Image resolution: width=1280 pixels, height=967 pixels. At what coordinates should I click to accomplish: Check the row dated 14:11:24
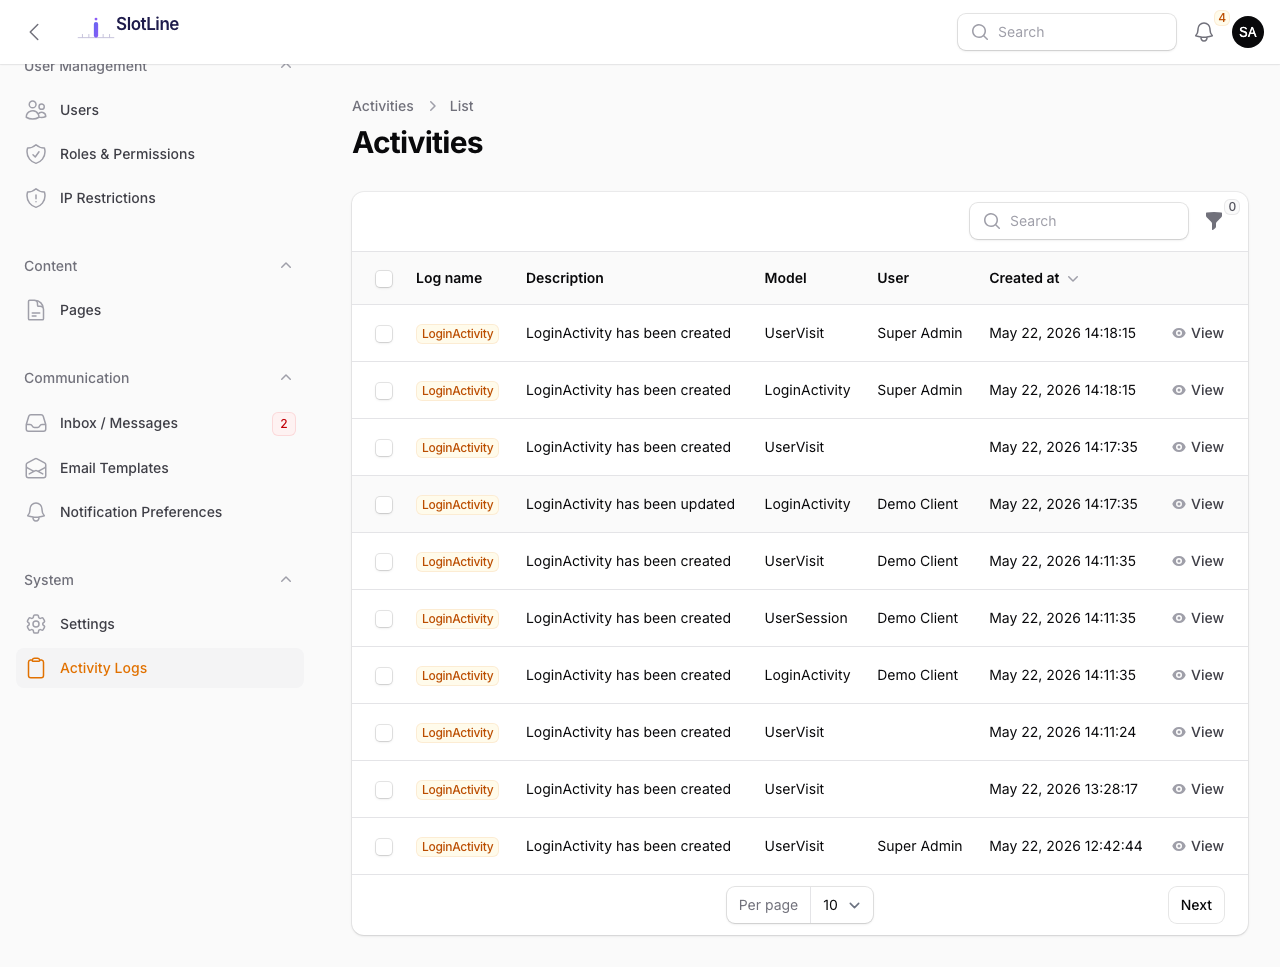pos(384,732)
